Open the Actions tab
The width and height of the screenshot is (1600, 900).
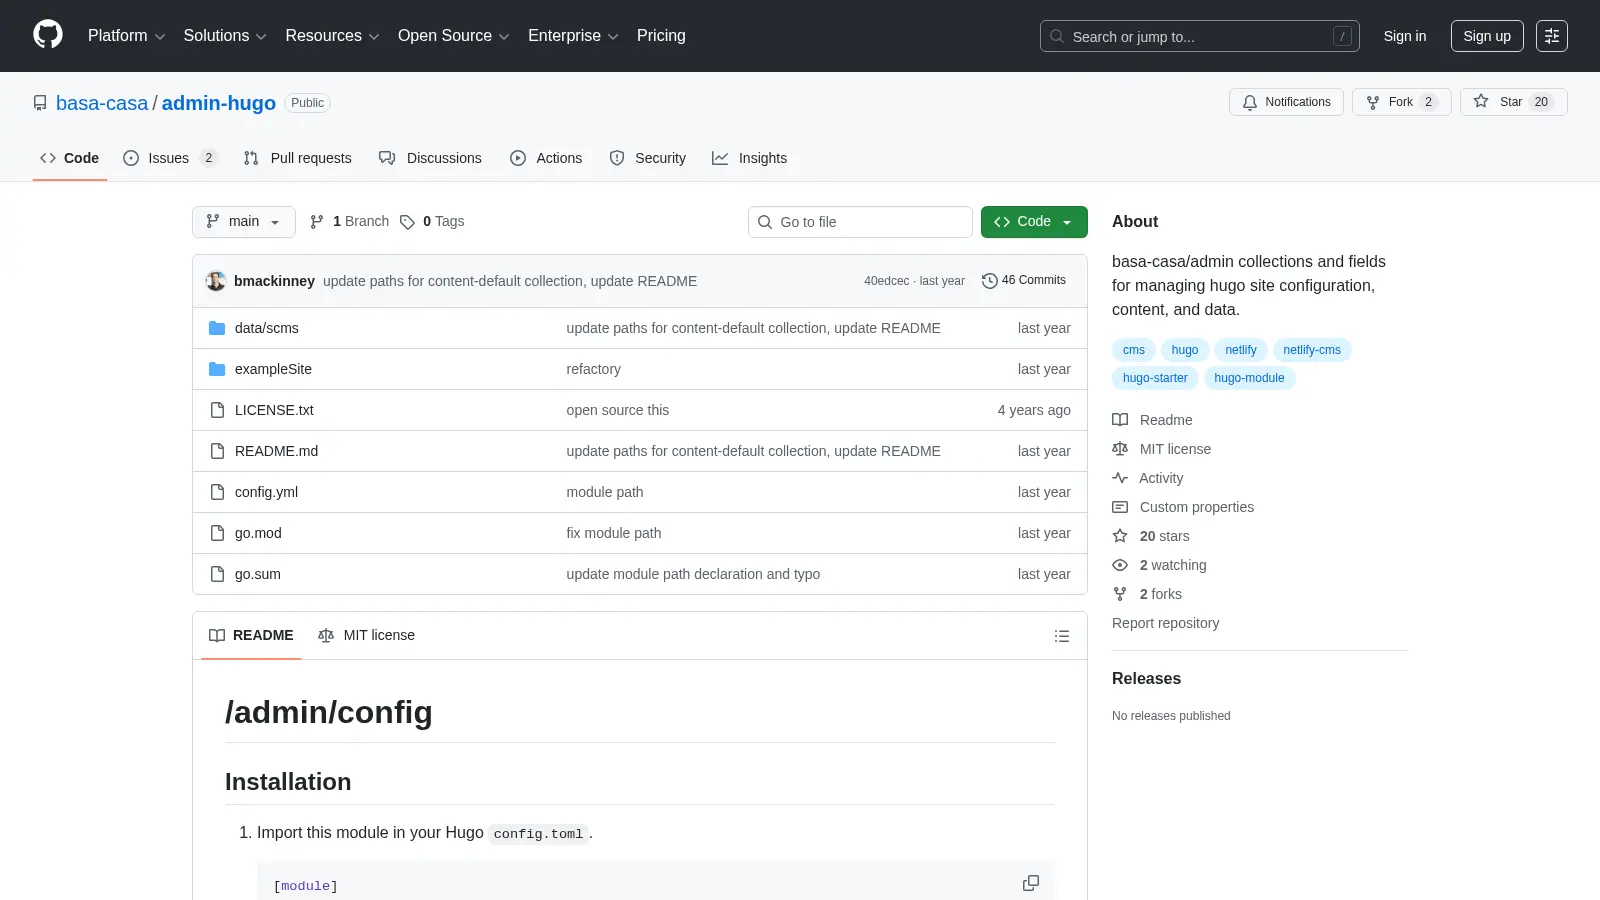546,158
